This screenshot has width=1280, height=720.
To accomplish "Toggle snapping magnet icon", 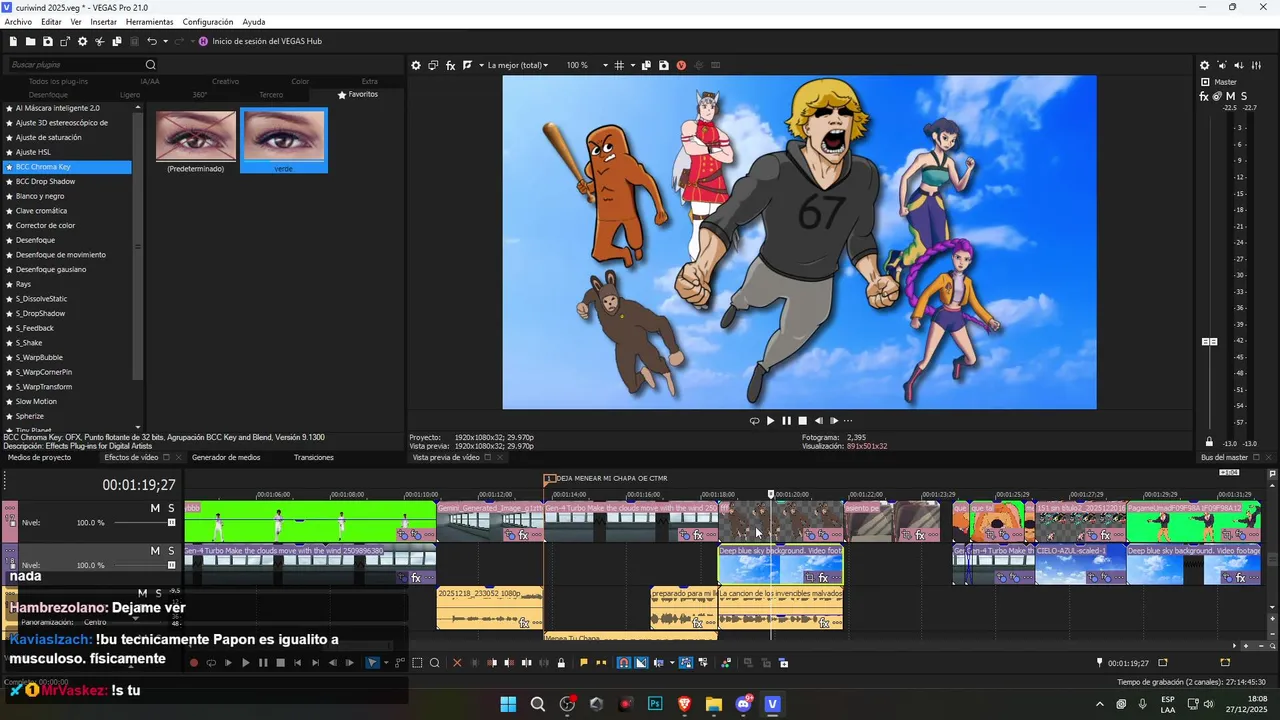I will pyautogui.click(x=624, y=662).
